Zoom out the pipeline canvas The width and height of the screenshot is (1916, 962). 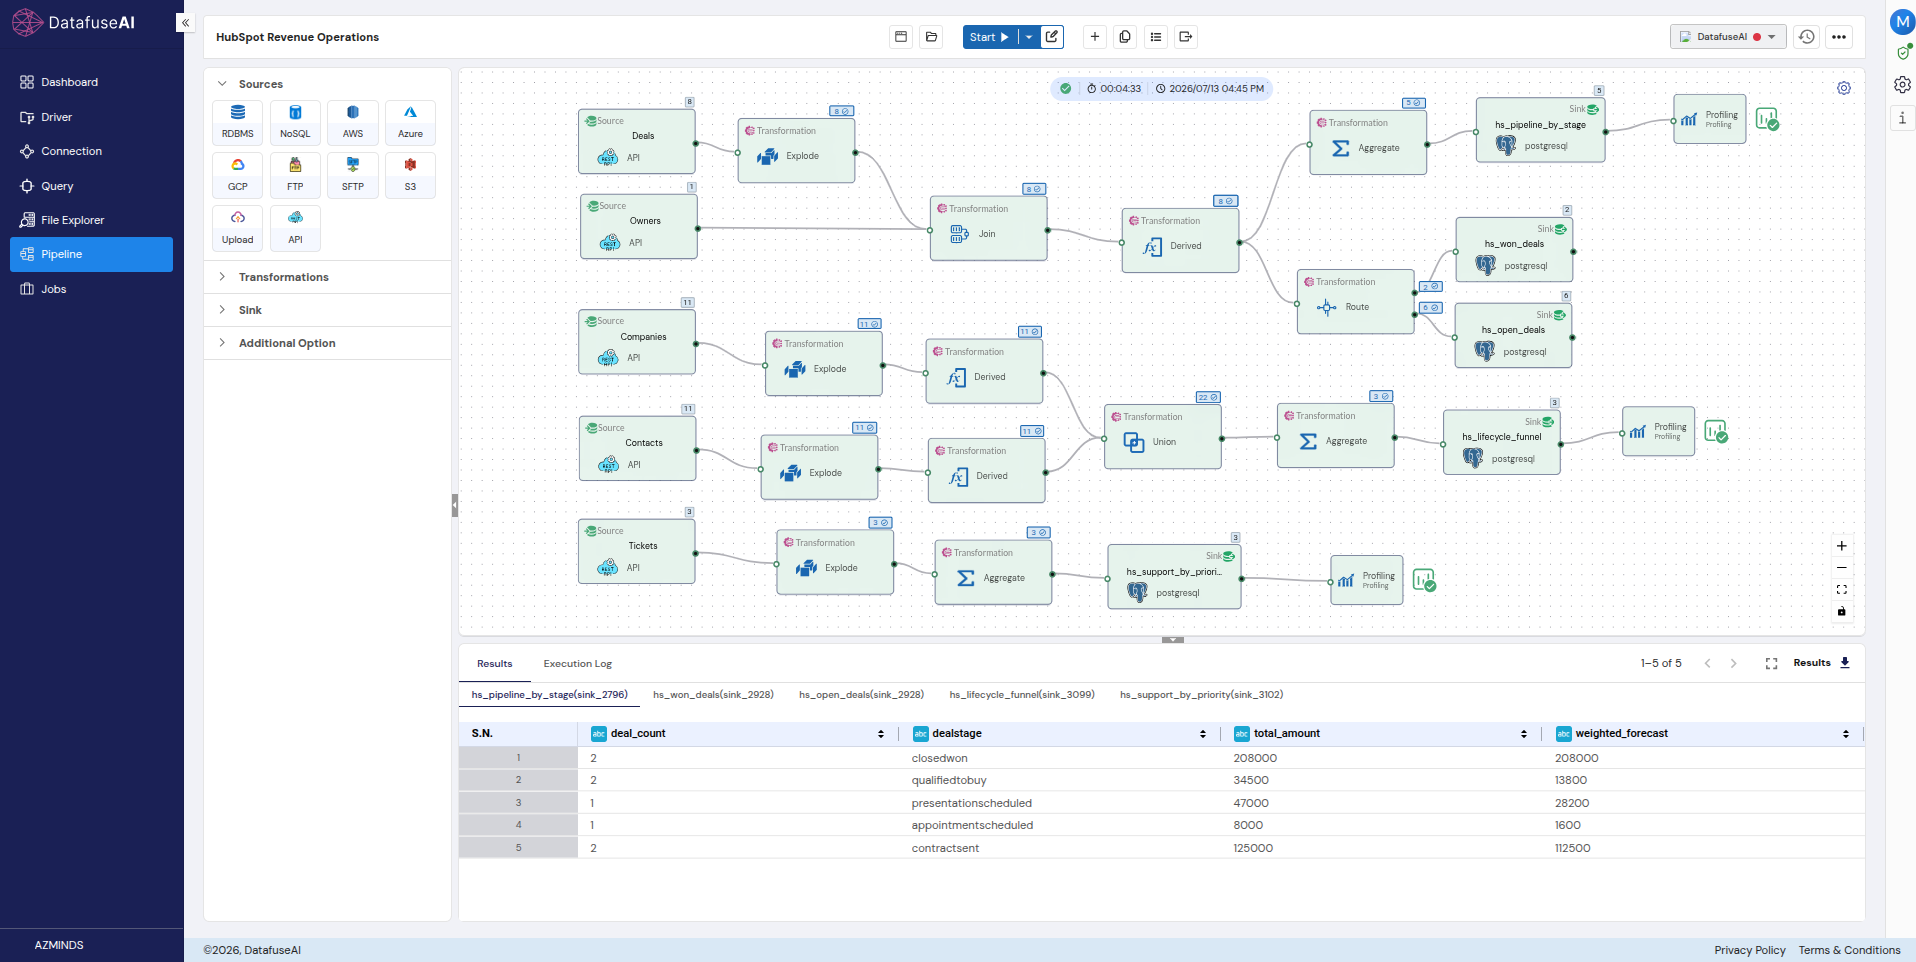click(1842, 568)
